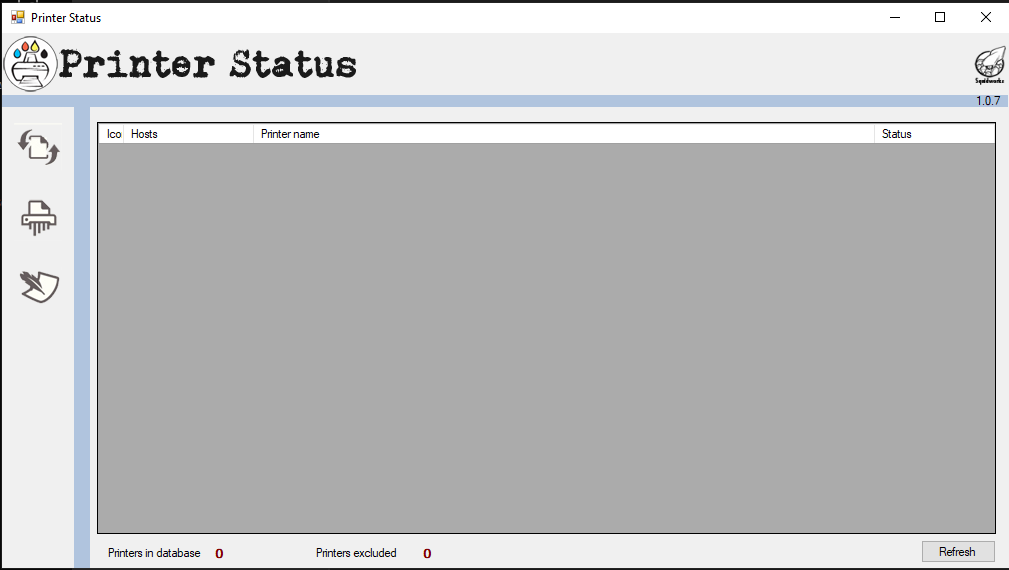
Task: Maximize the Printer Status window
Action: (x=939, y=17)
